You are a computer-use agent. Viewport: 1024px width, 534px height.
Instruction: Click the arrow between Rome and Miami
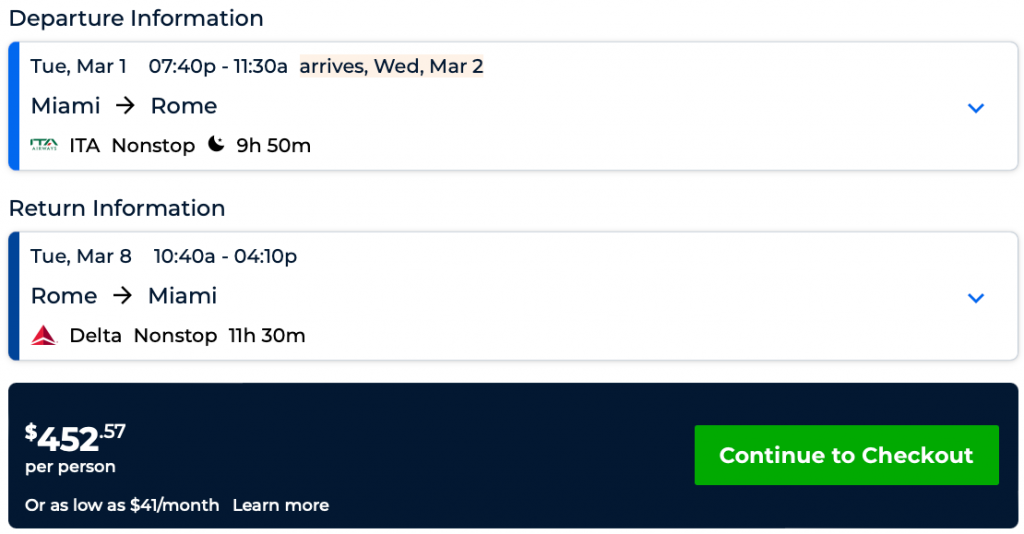(x=122, y=296)
